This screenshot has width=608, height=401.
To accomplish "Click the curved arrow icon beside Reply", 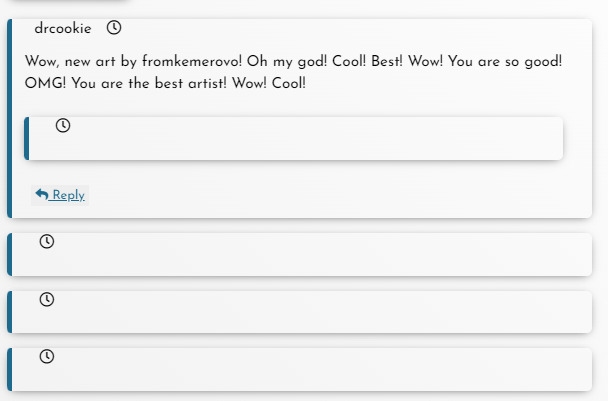I will point(42,194).
